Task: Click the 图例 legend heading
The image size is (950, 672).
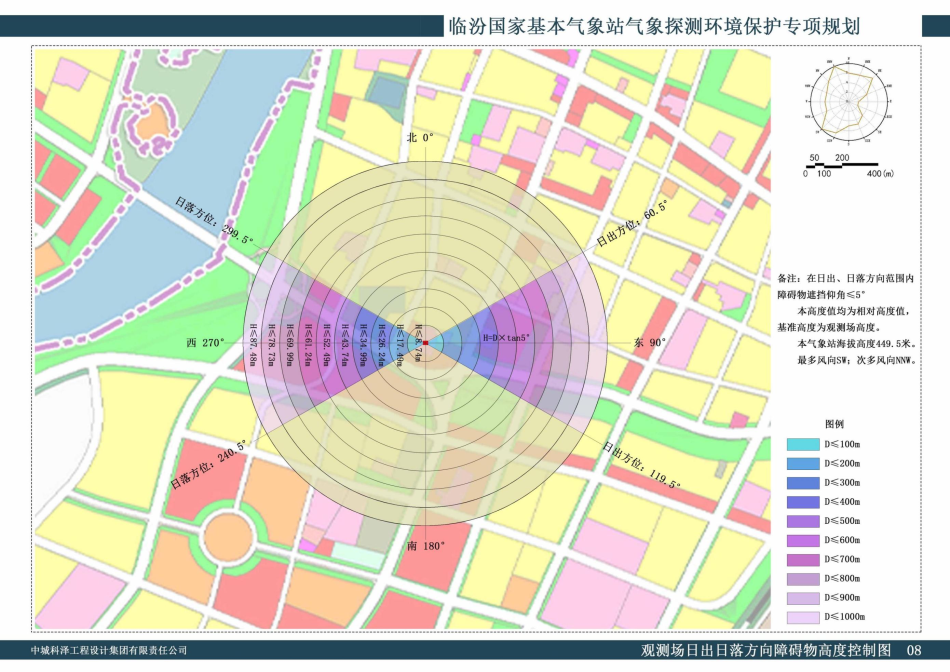Action: pyautogui.click(x=834, y=424)
